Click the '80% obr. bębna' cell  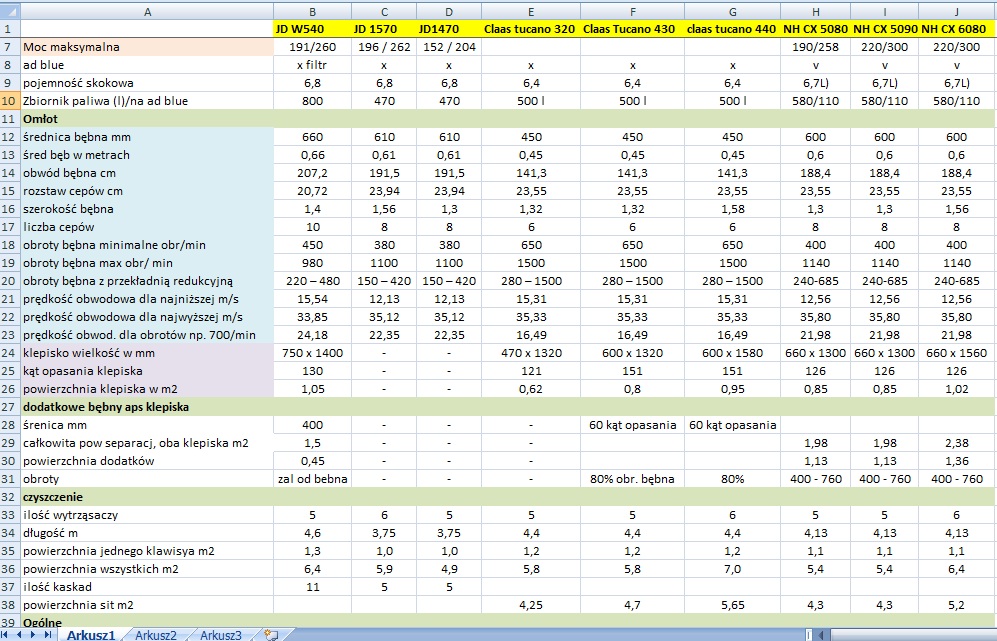click(632, 479)
